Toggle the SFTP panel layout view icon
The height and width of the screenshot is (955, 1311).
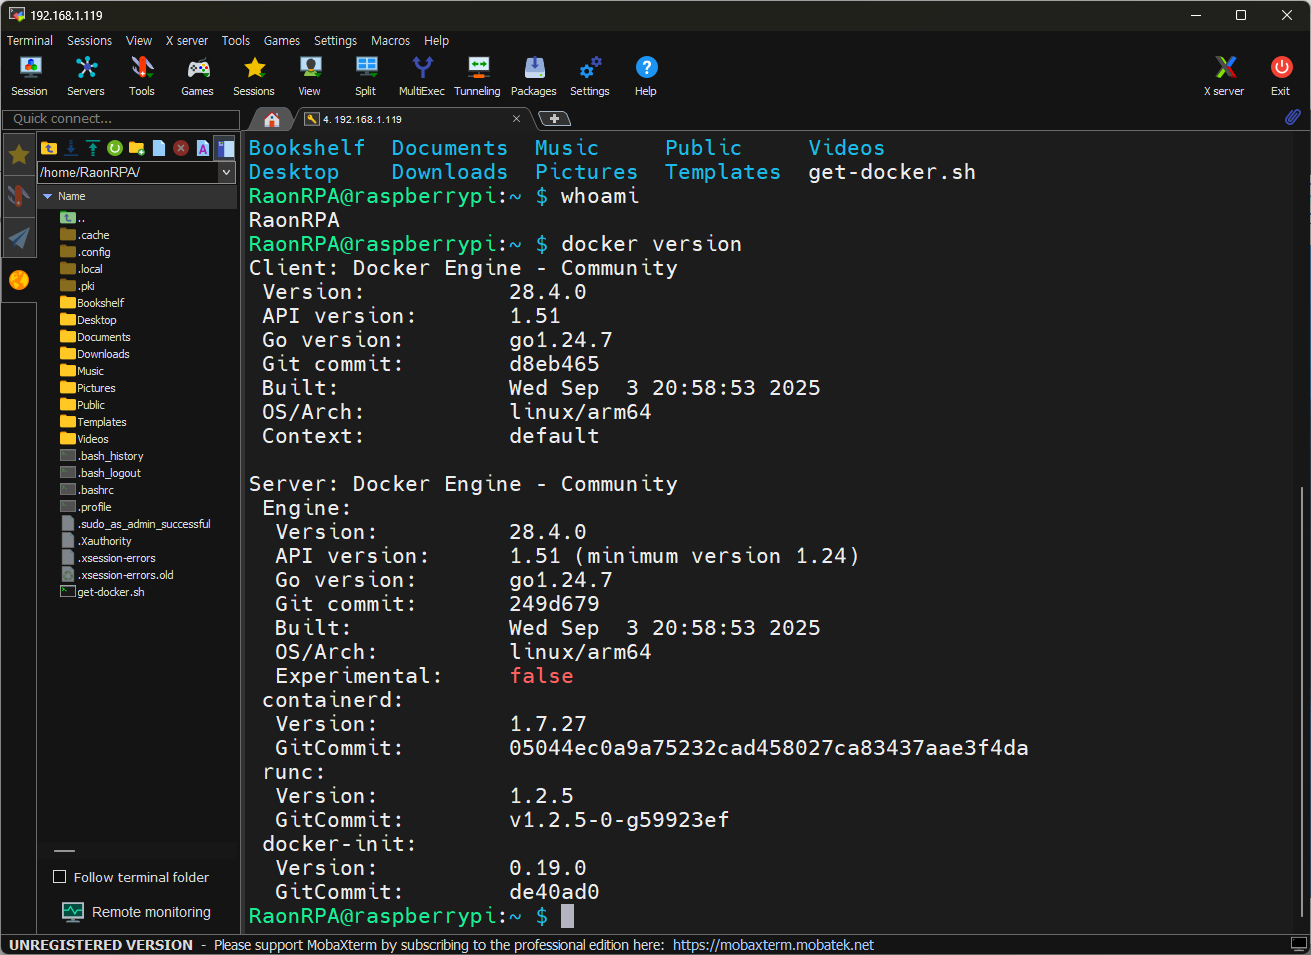[225, 148]
